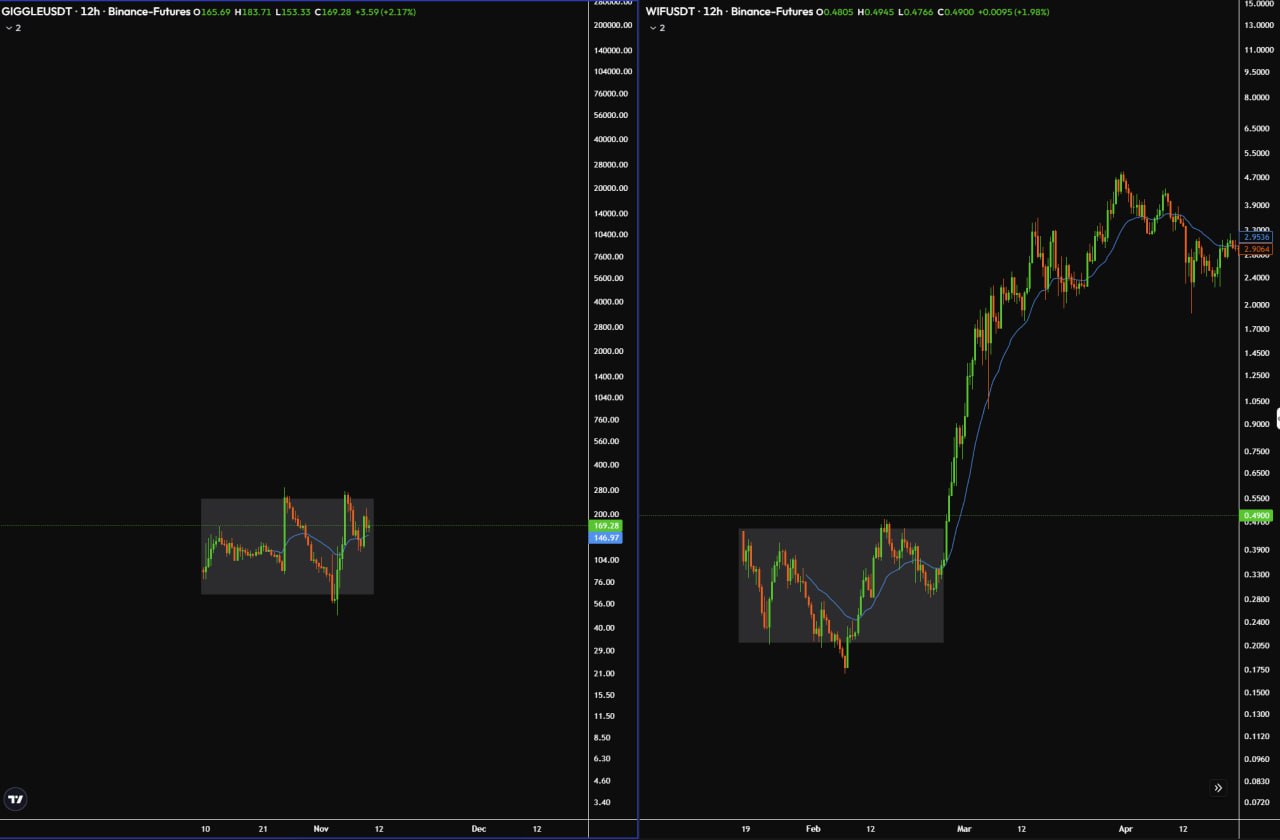Click the TradingView logo icon
1280x840 pixels.
click(x=16, y=798)
